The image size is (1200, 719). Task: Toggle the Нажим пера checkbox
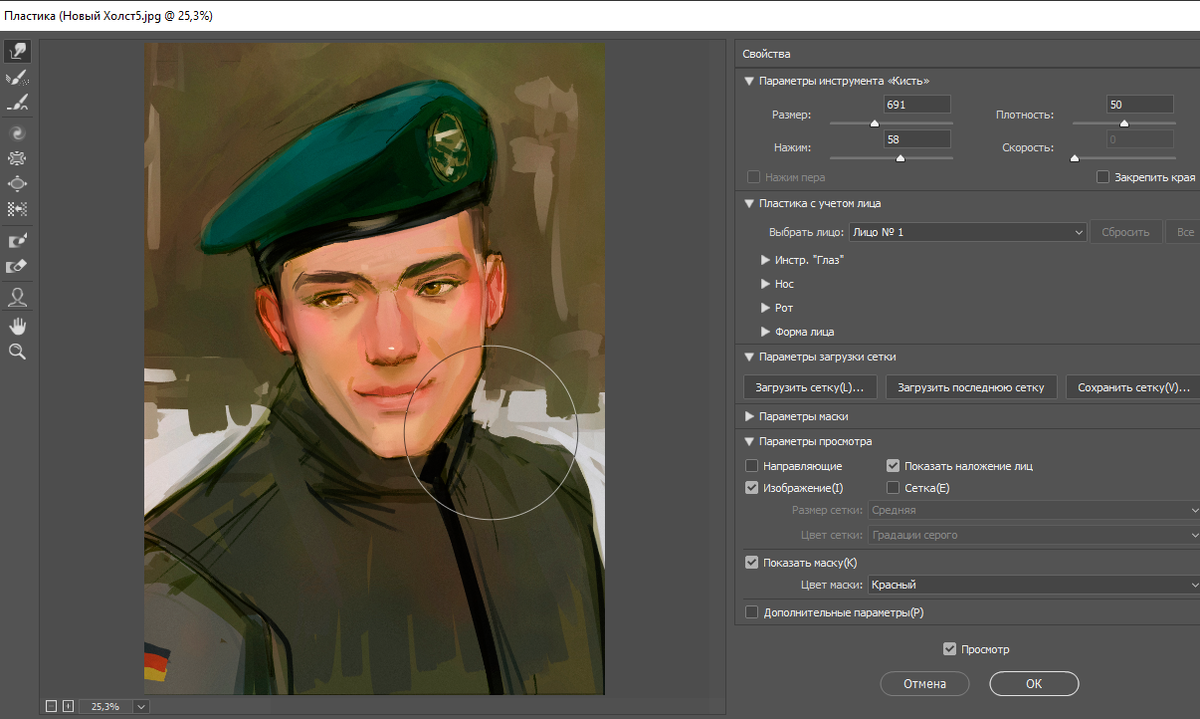point(754,177)
